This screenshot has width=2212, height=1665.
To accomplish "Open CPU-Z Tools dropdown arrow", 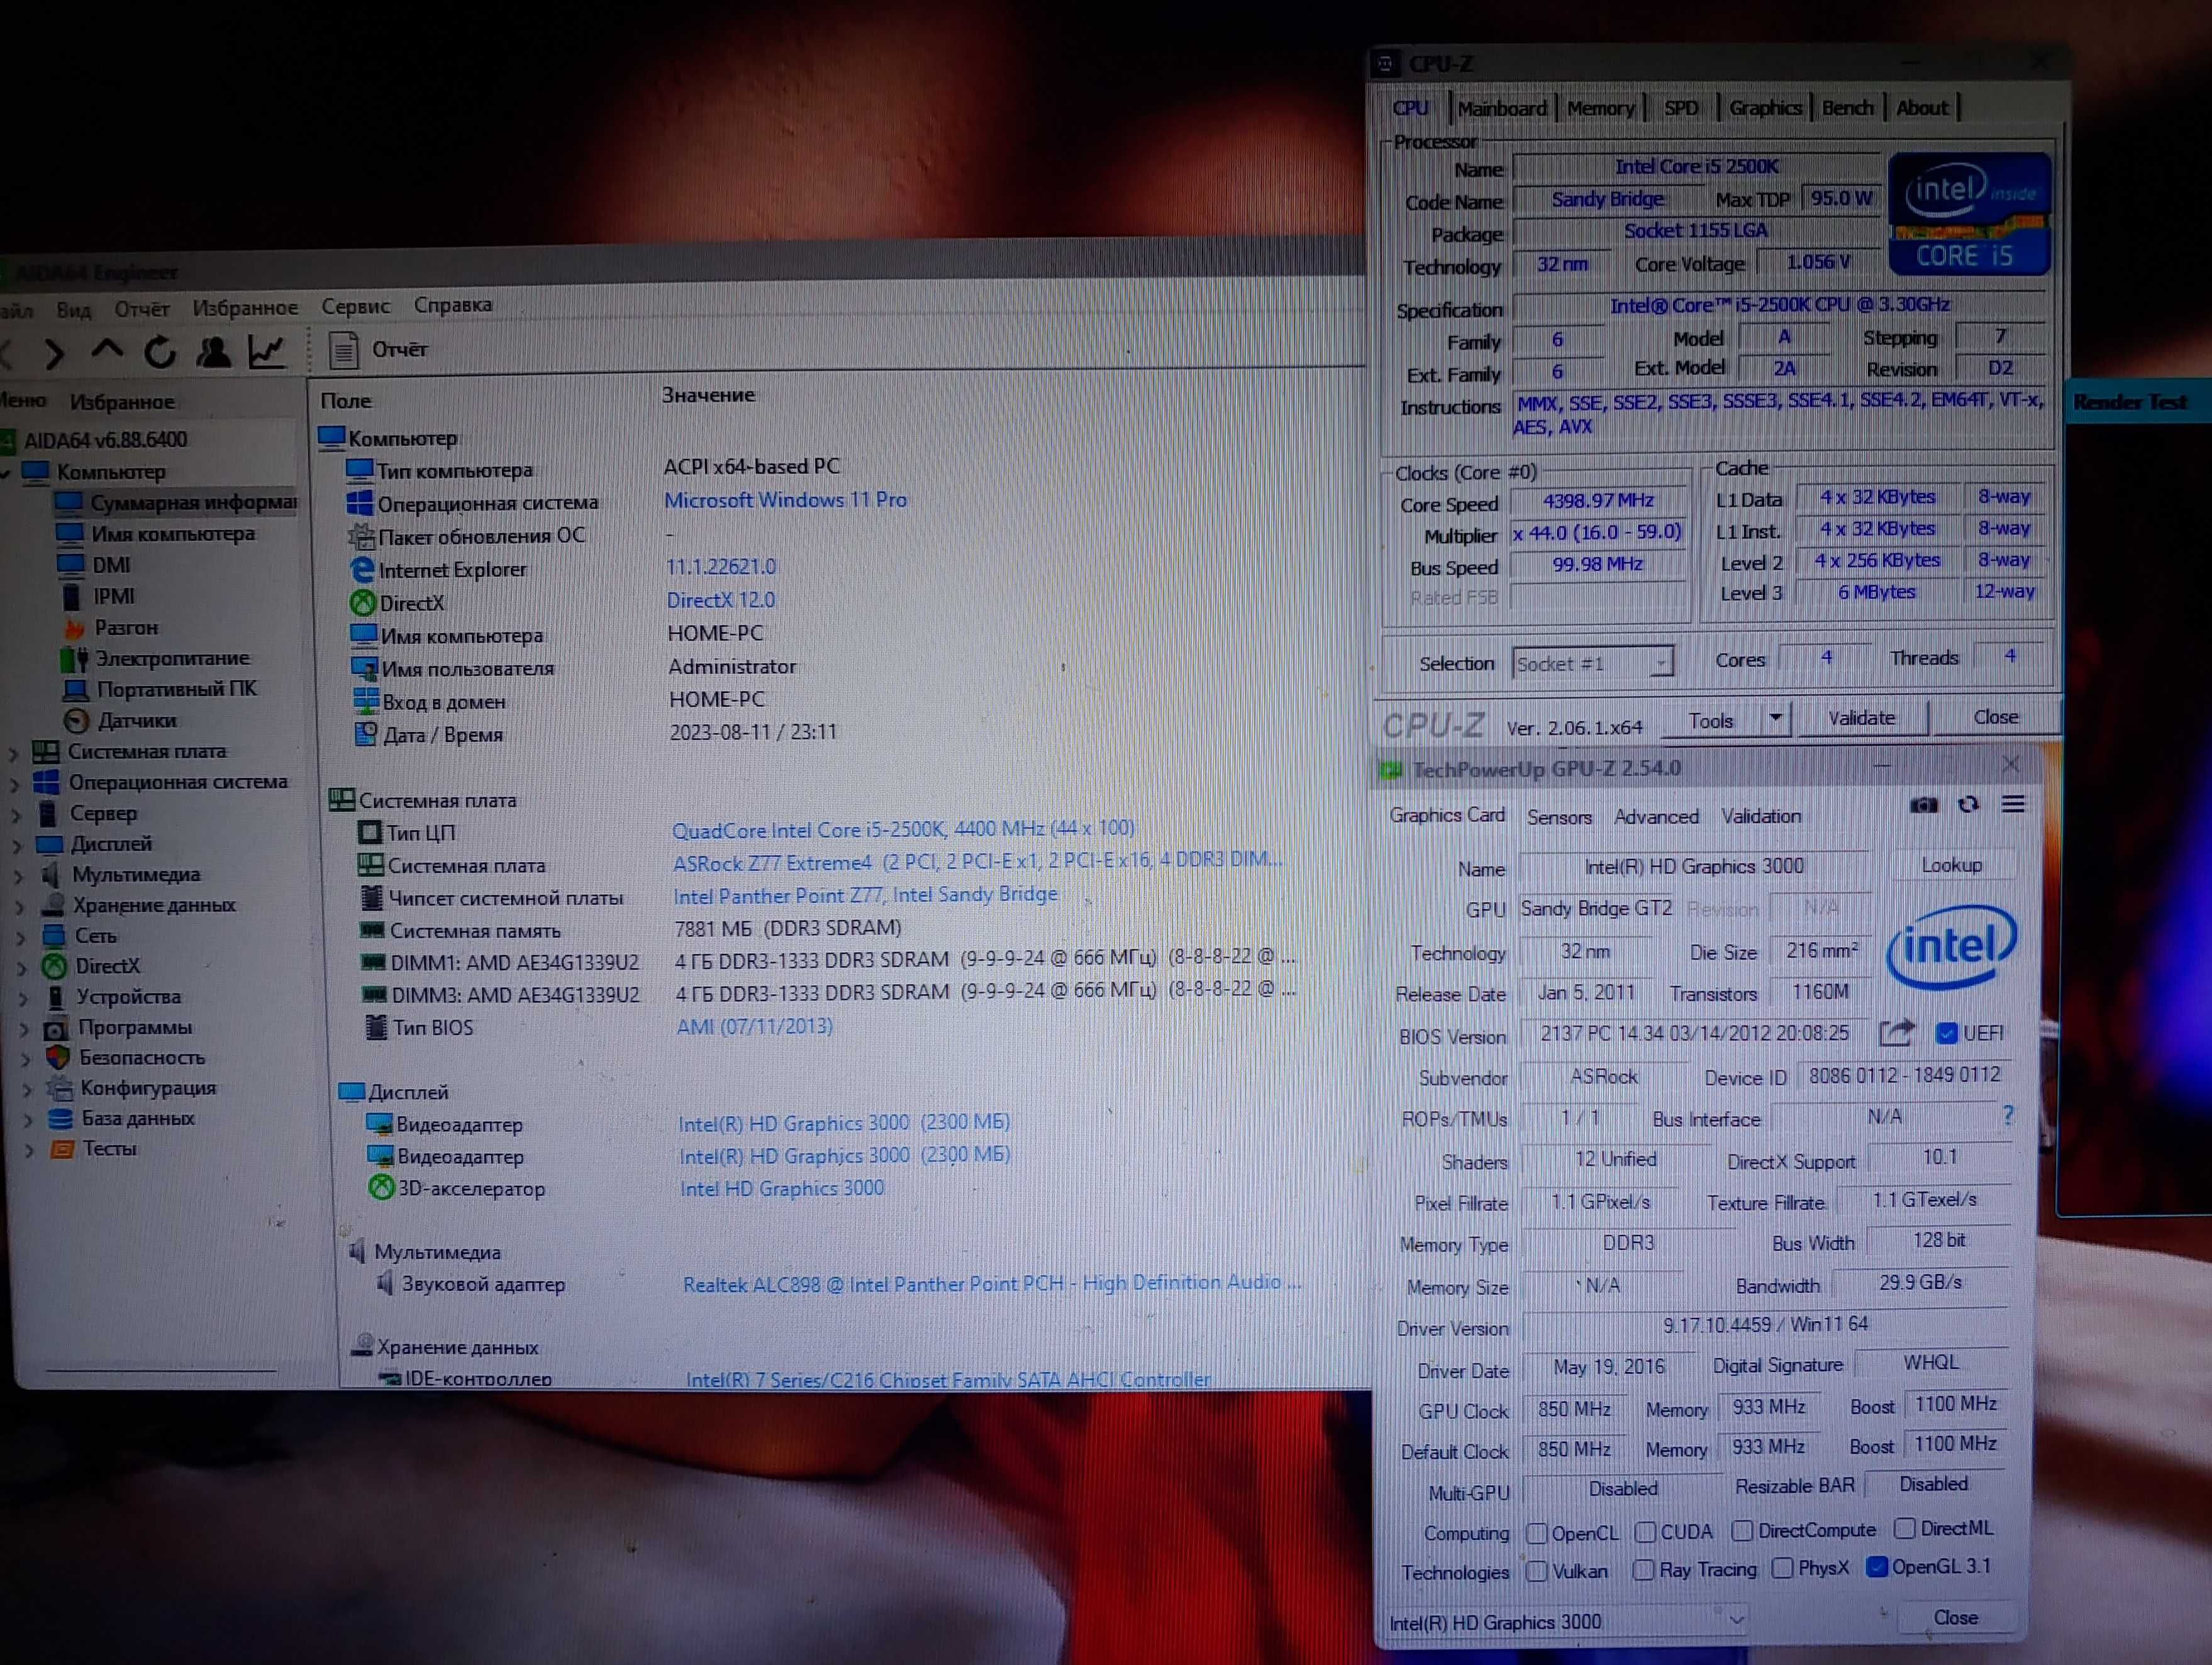I will tap(1775, 718).
